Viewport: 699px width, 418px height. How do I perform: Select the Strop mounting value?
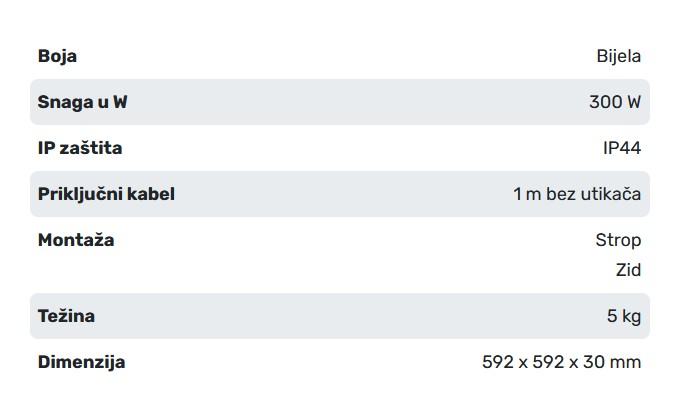pos(618,240)
